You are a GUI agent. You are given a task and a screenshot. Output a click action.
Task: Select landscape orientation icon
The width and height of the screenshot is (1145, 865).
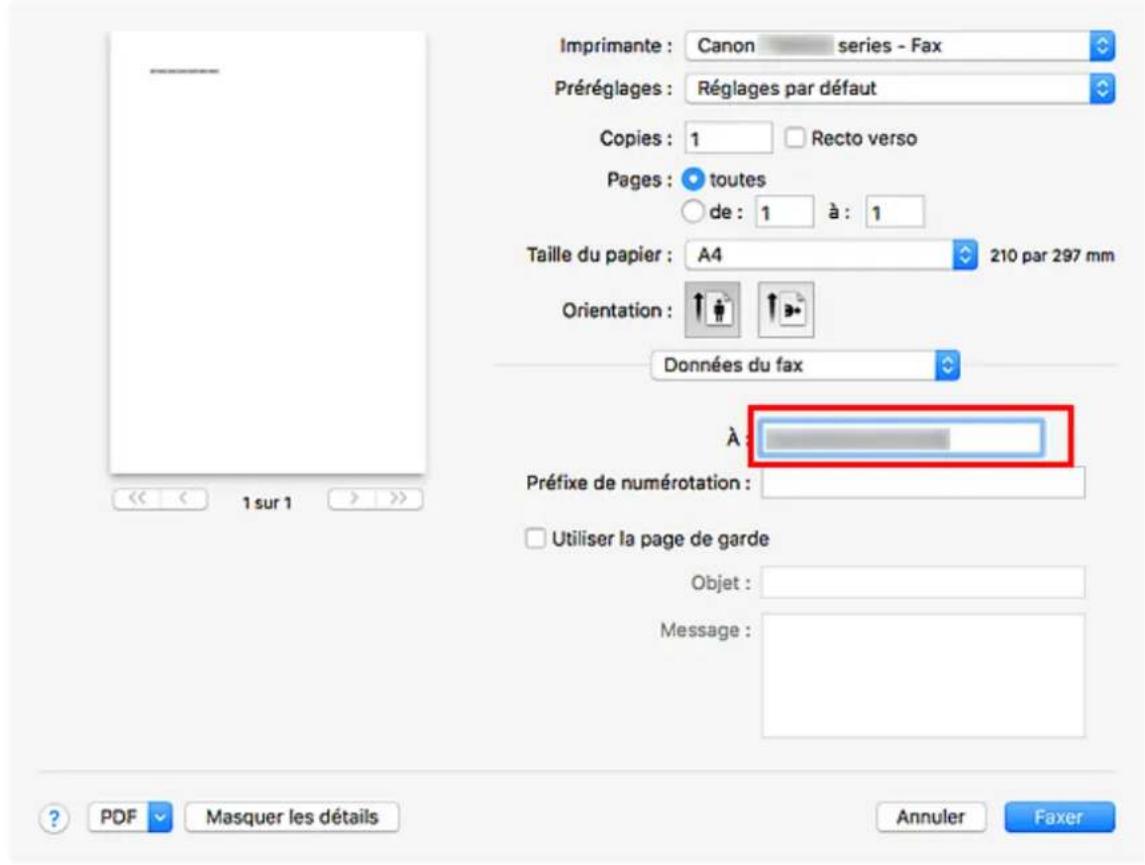(786, 310)
